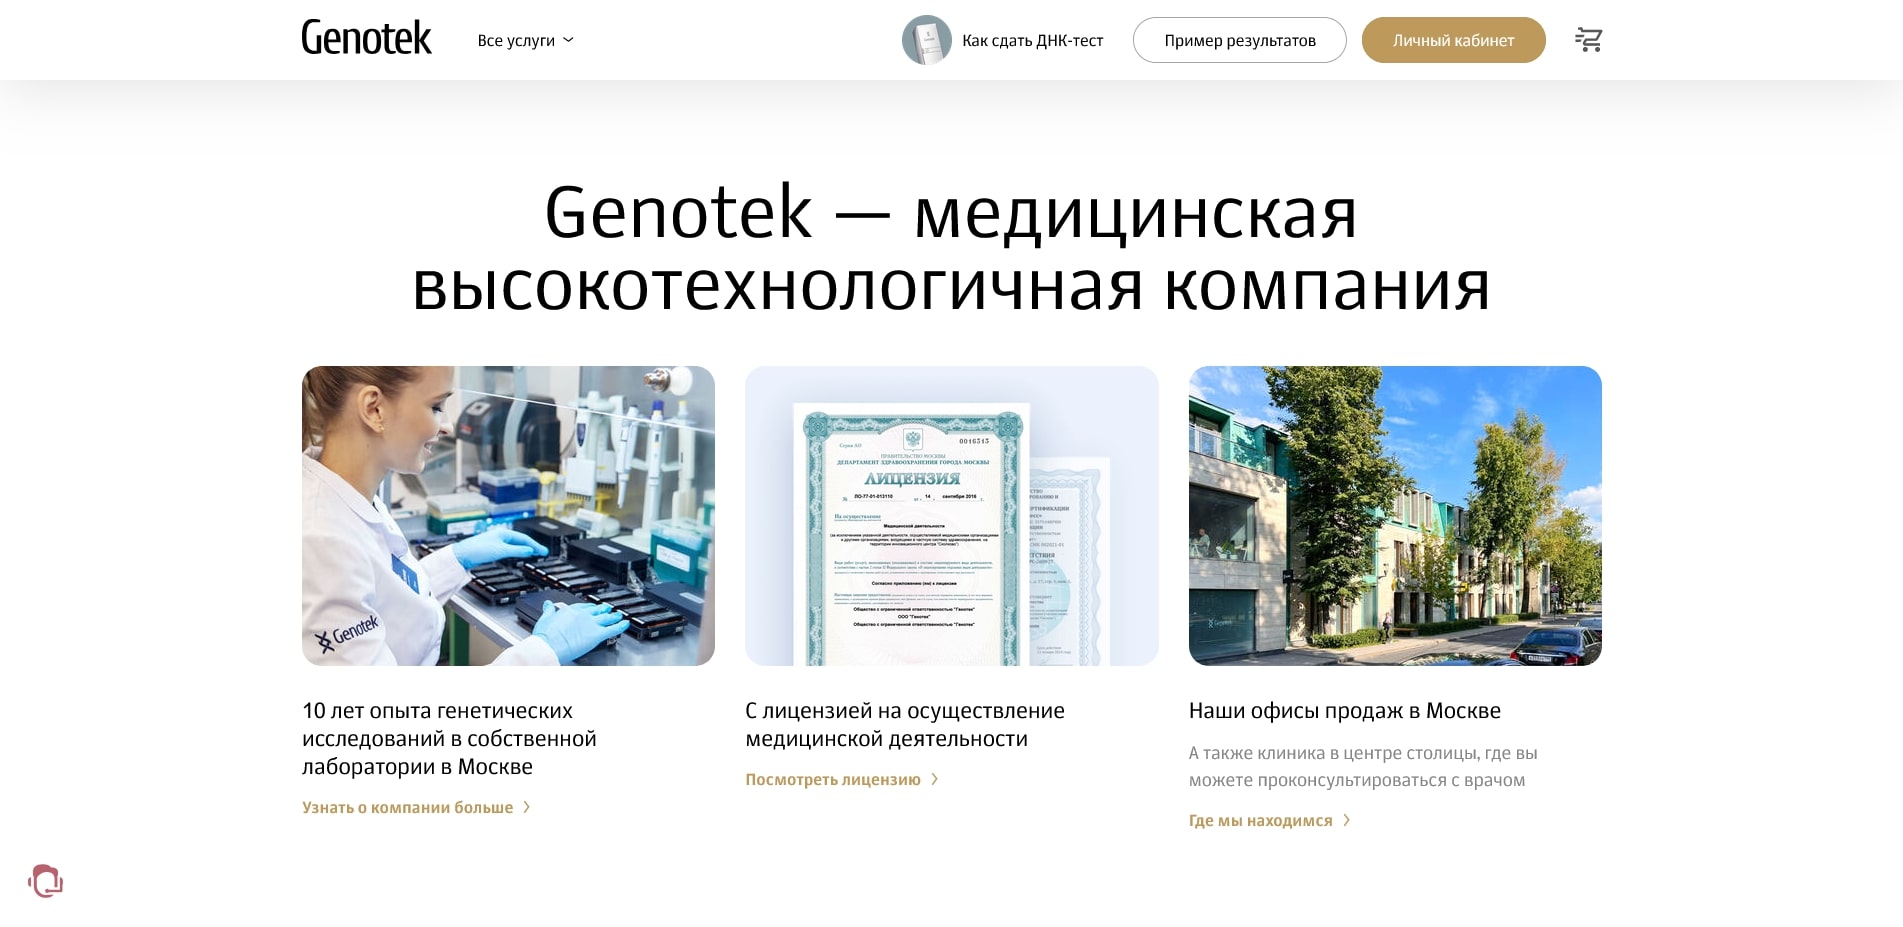Click the license certificate image
The image size is (1903, 927).
click(x=951, y=515)
